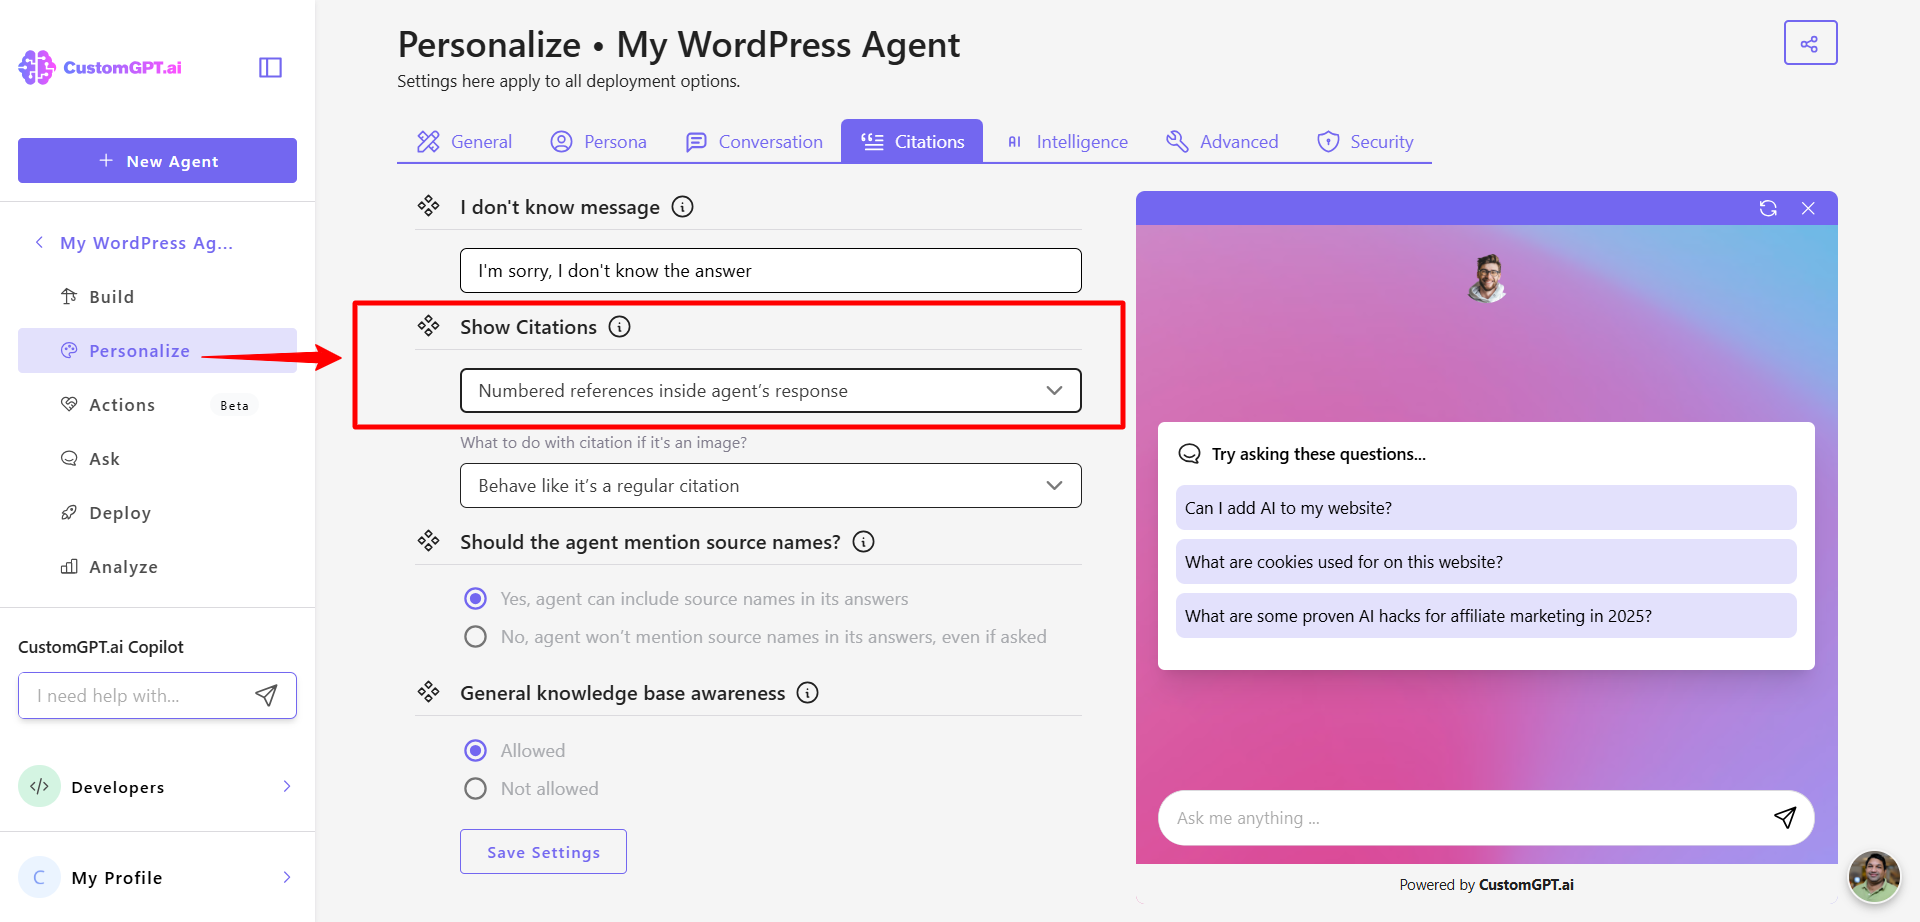The height and width of the screenshot is (922, 1920).
Task: Click the icon beside I don't know message heading
Action: (x=429, y=206)
